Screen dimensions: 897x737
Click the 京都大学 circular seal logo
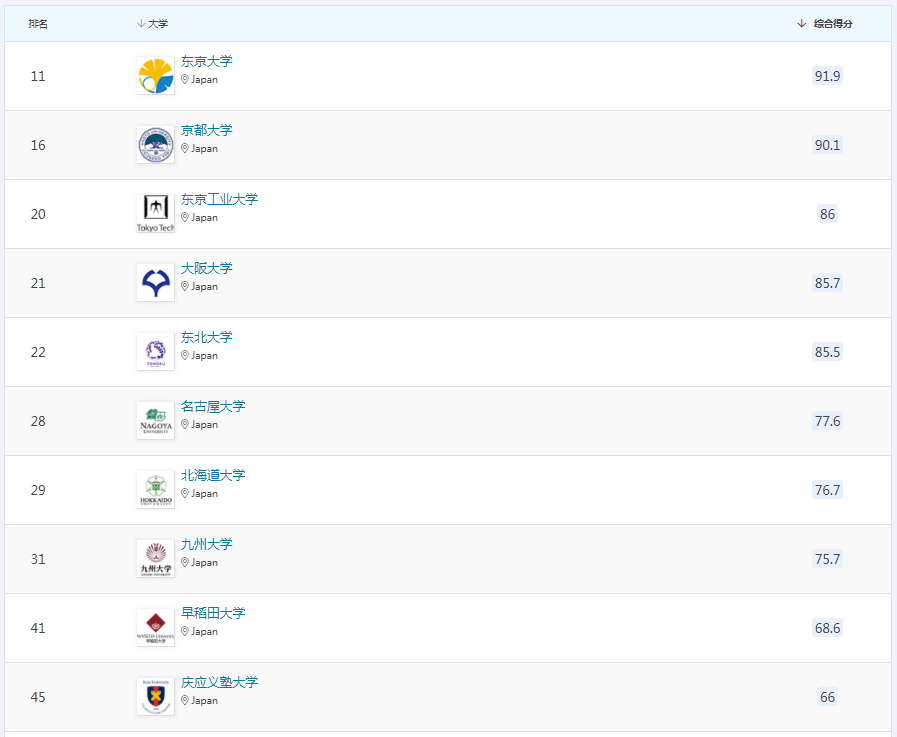tap(155, 144)
